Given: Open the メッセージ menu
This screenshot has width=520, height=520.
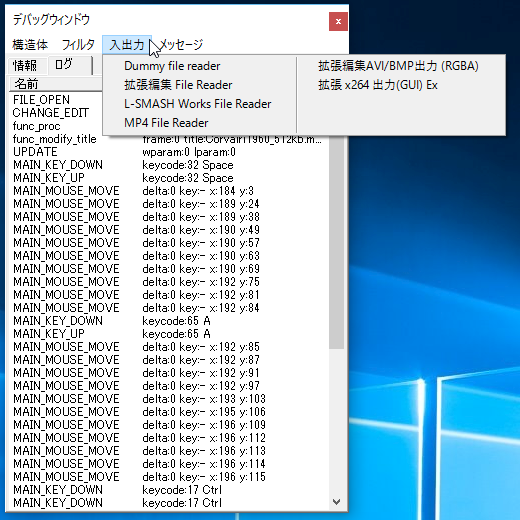Looking at the screenshot, I should coord(181,44).
